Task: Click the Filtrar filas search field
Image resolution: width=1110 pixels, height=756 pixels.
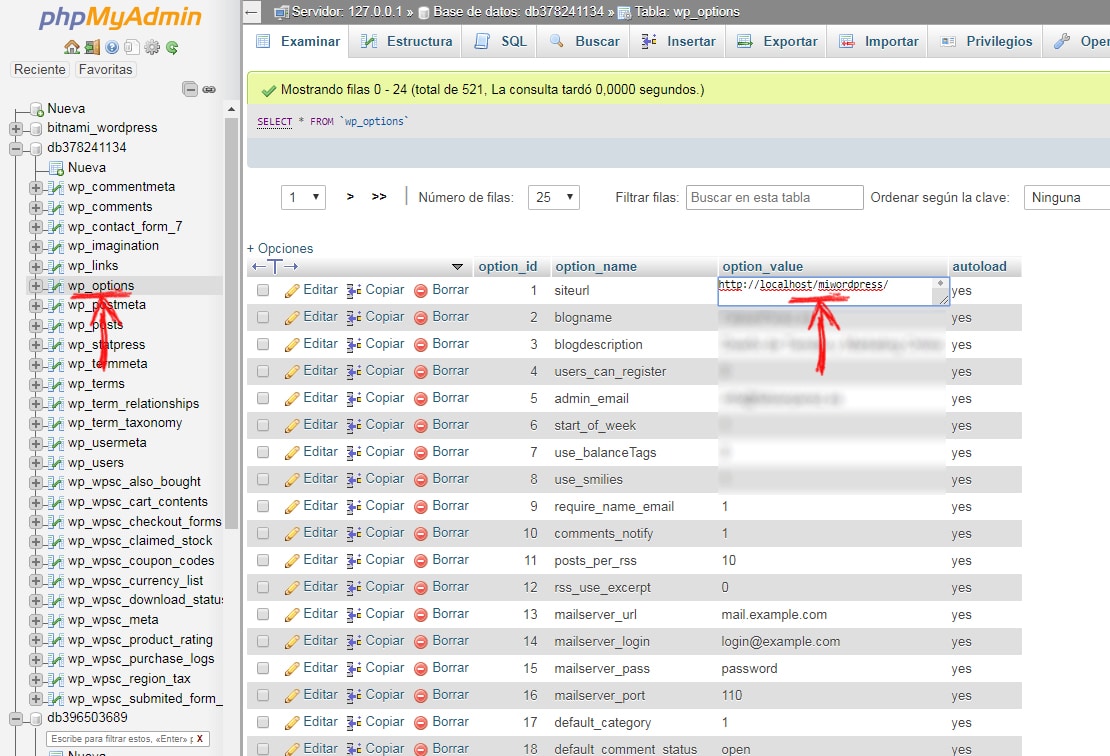Action: tap(775, 197)
